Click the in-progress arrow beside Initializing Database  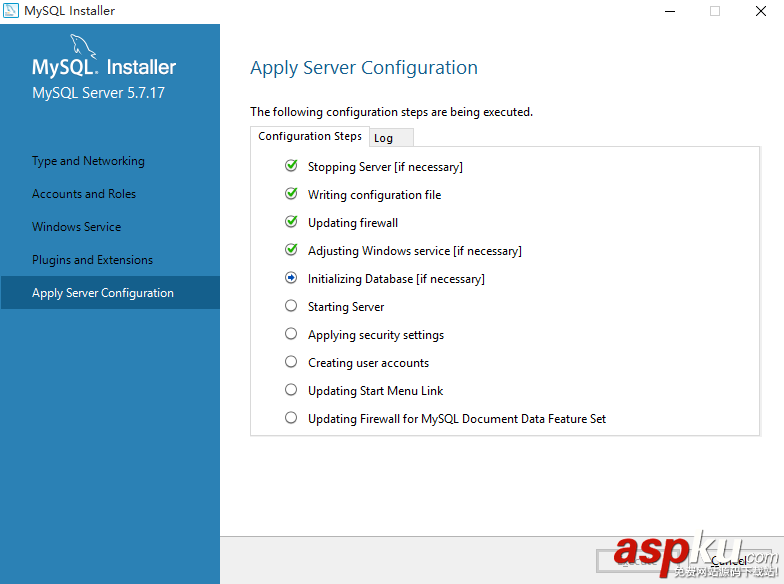pyautogui.click(x=291, y=278)
